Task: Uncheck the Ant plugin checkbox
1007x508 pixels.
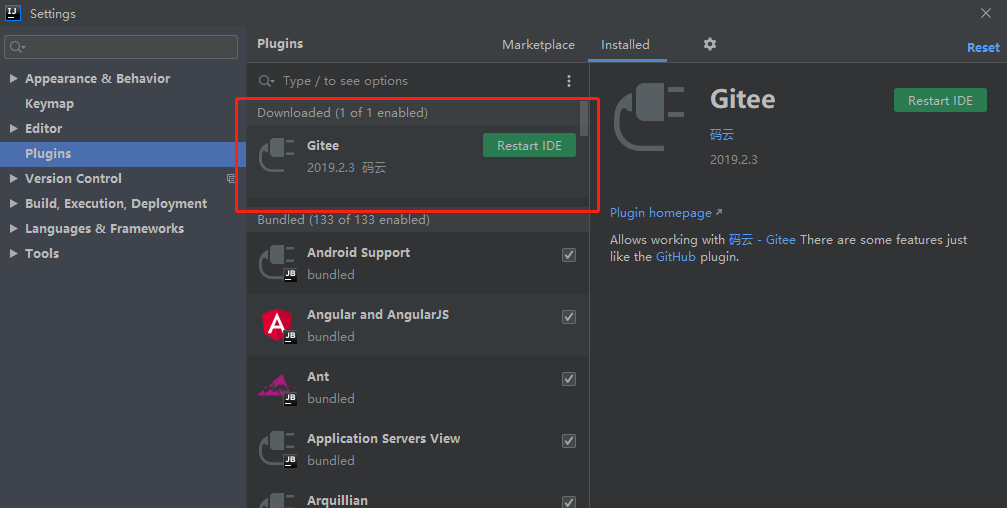Action: click(569, 379)
